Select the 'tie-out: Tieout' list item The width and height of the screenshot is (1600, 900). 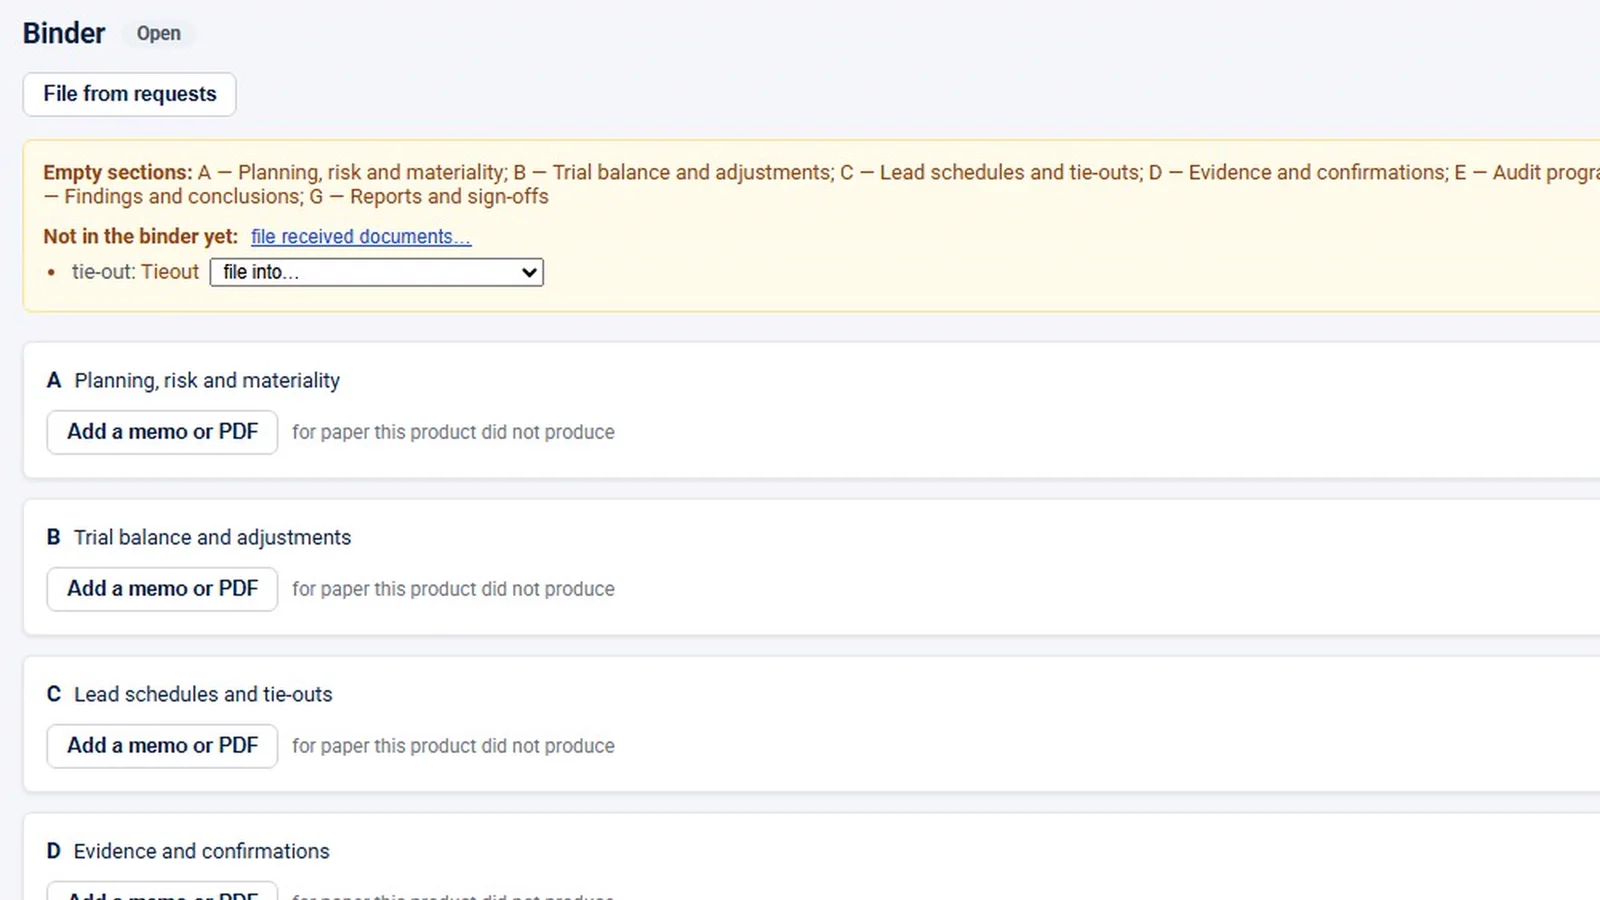pyautogui.click(x=135, y=272)
